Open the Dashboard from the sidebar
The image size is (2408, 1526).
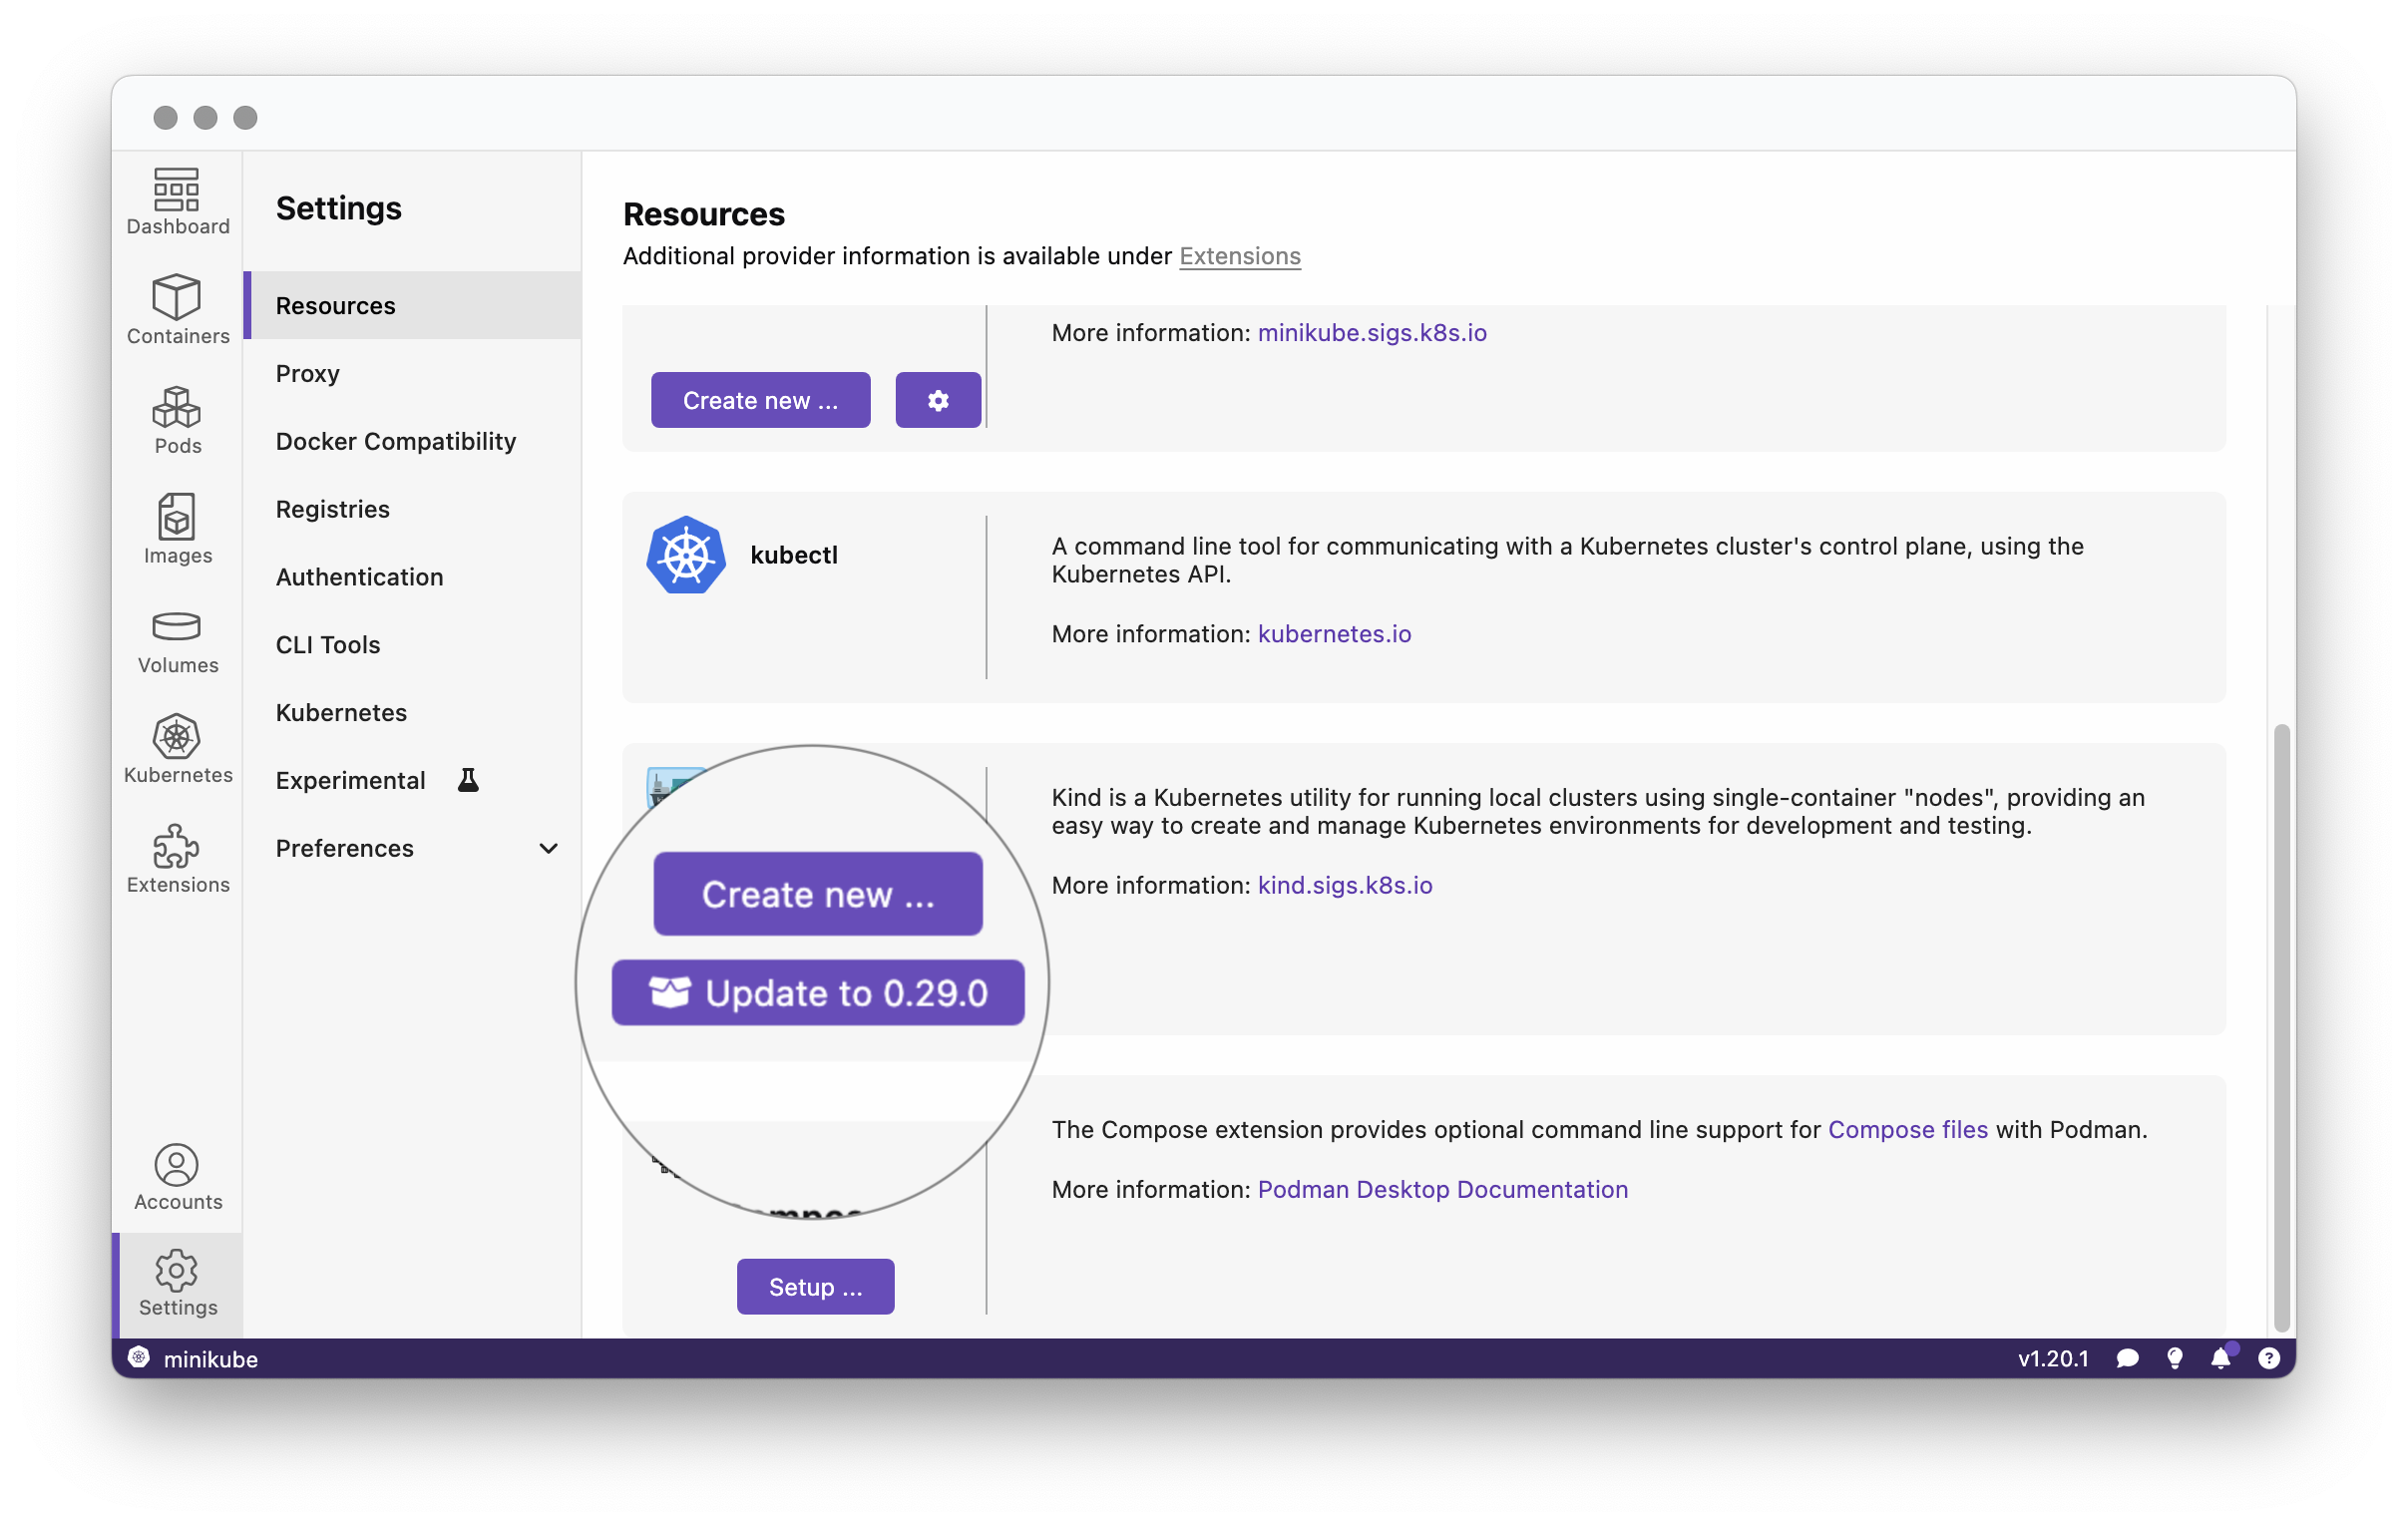click(x=176, y=200)
